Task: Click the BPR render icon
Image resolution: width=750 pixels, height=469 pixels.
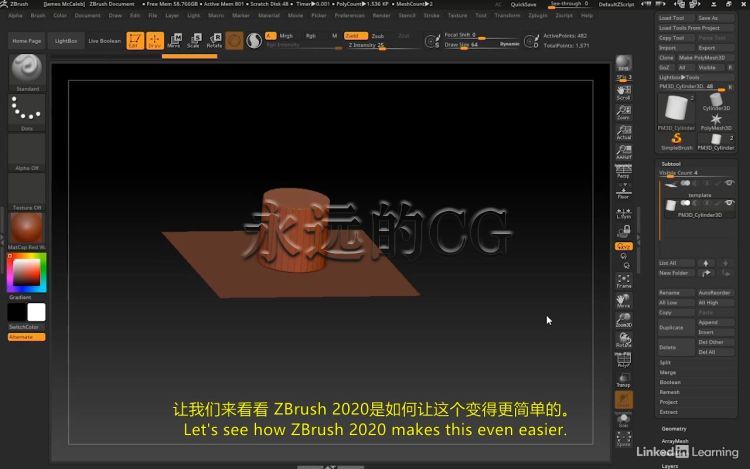Action: (x=624, y=63)
